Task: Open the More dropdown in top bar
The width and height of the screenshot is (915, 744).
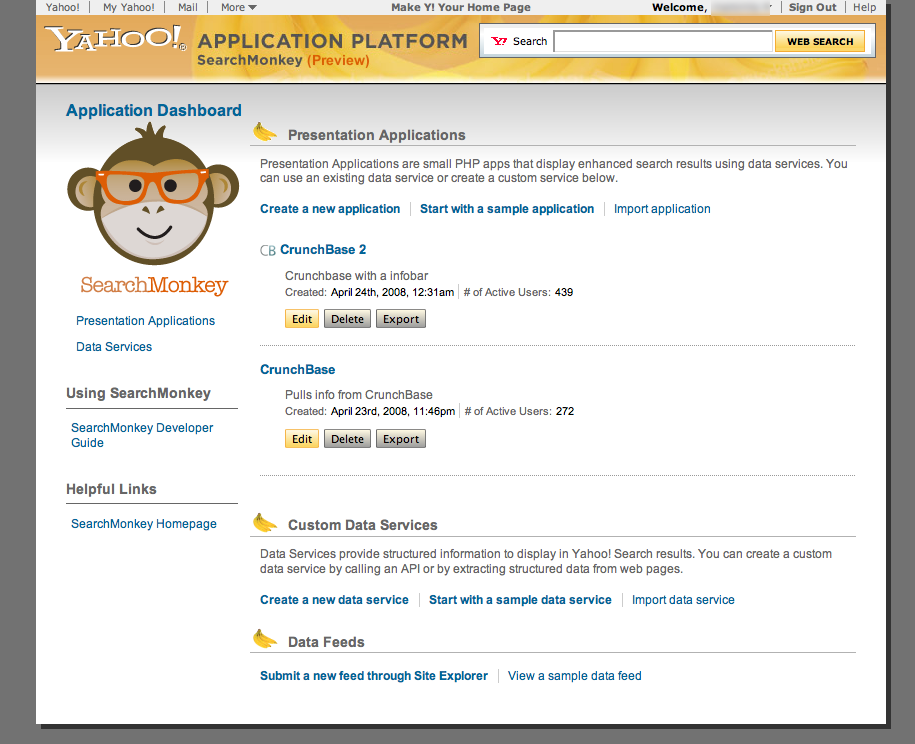Action: coord(239,8)
